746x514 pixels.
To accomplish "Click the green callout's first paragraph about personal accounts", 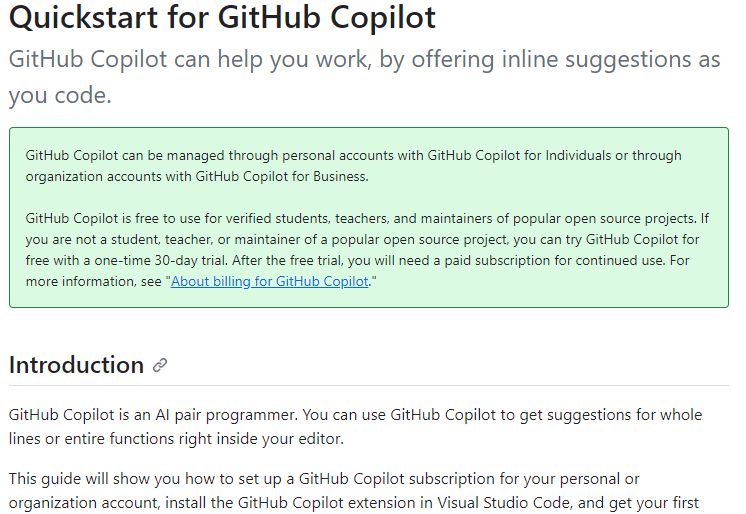I will tap(353, 166).
